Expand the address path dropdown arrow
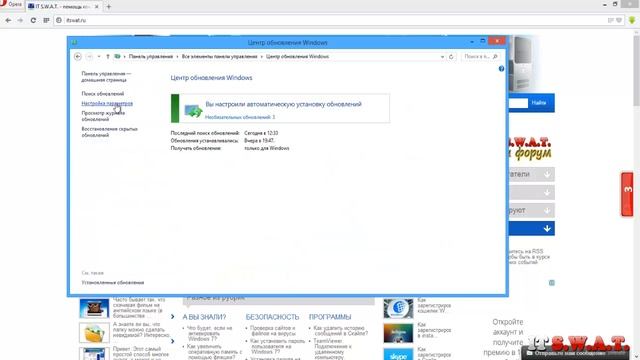Image resolution: width=640 pixels, height=360 pixels. click(442, 57)
